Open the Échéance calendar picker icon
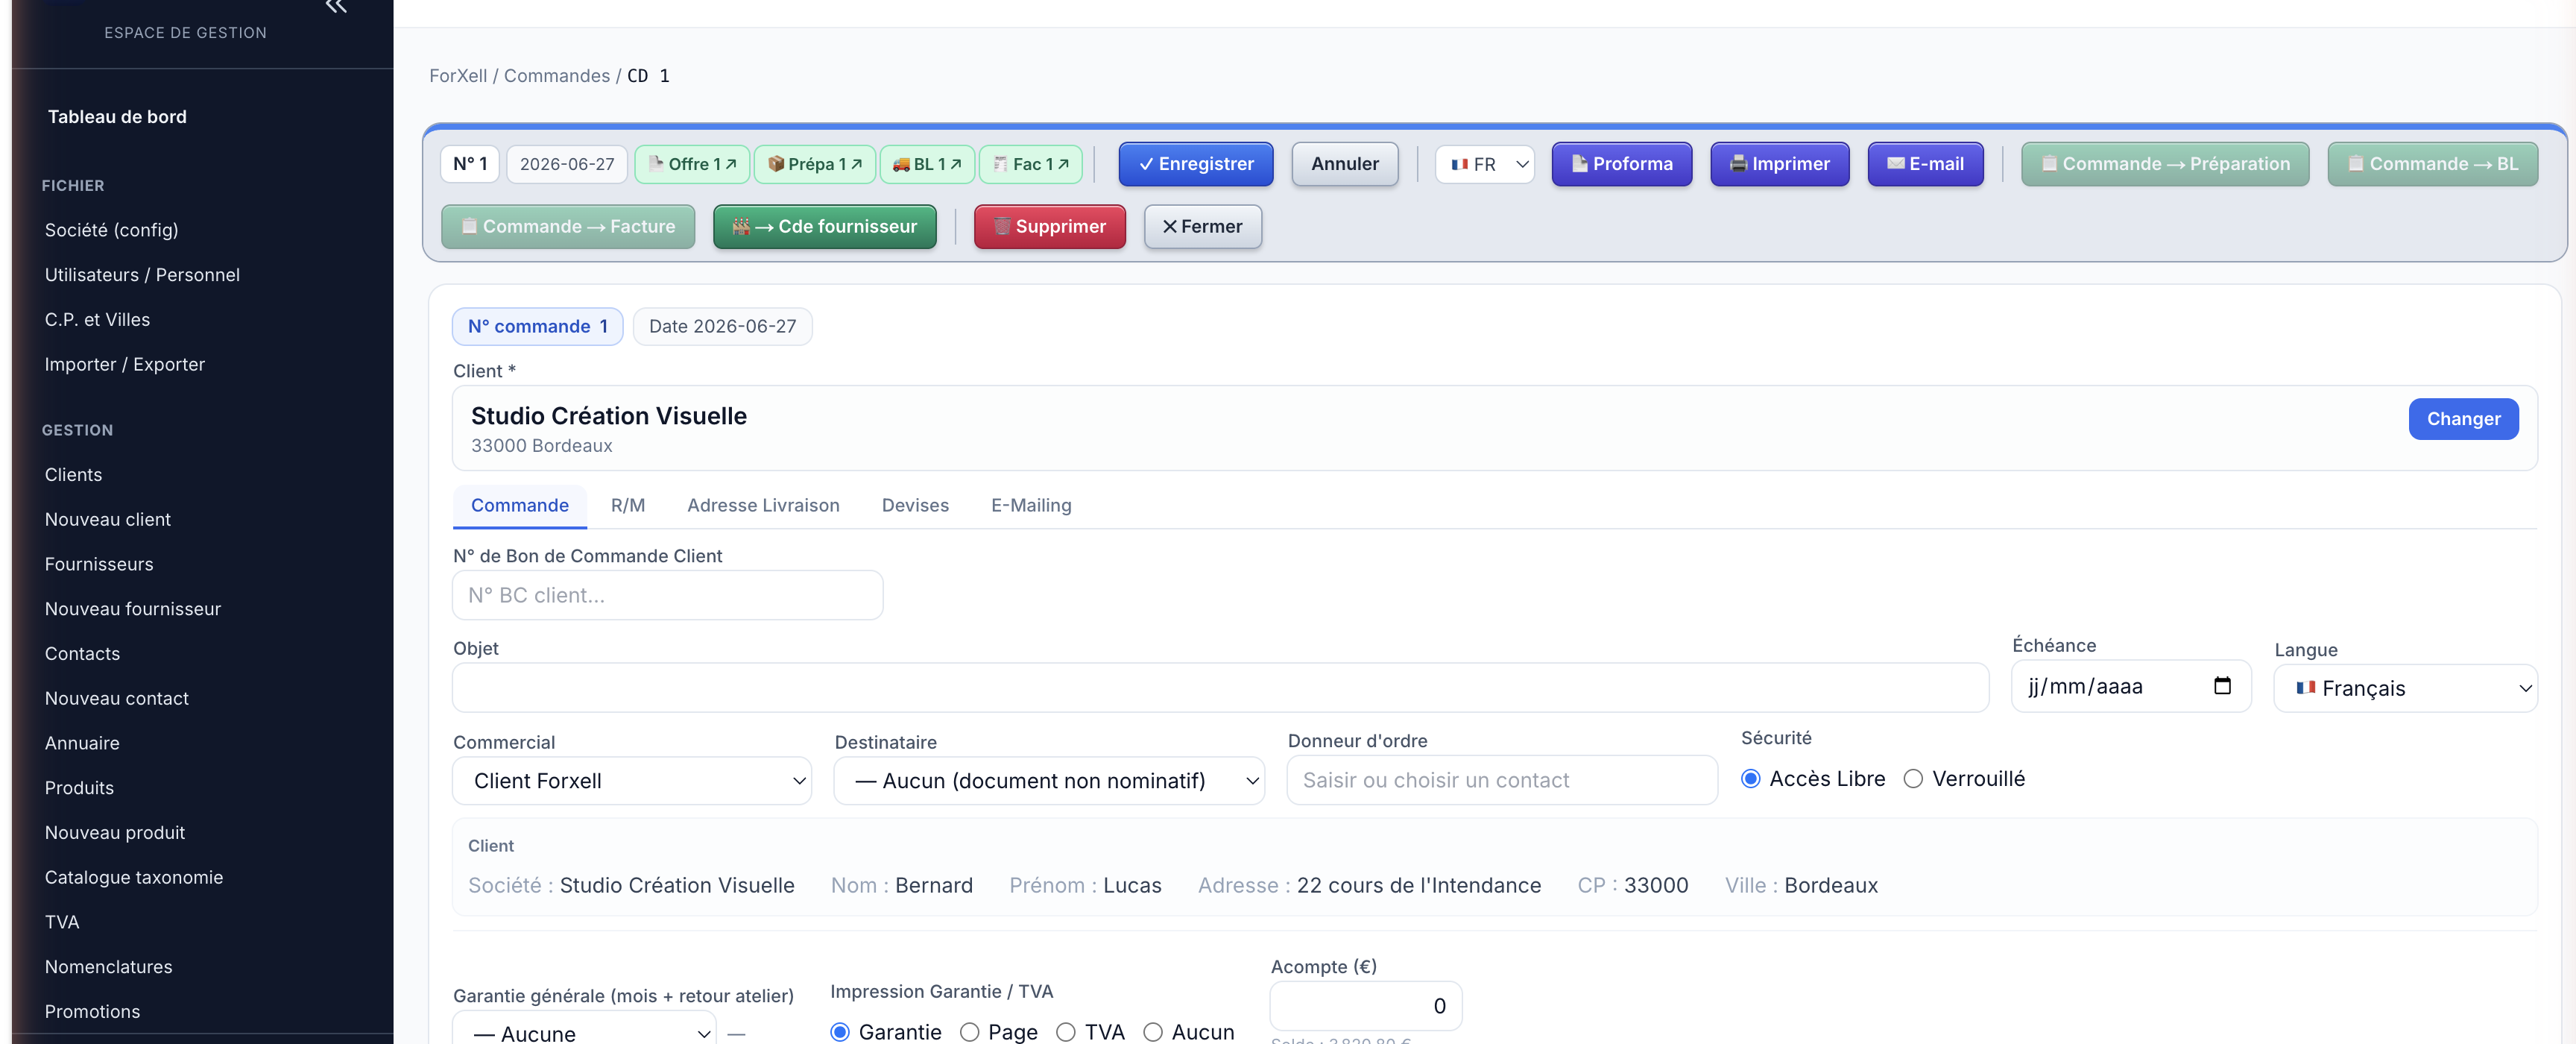The height and width of the screenshot is (1044, 2576). pos(2222,686)
